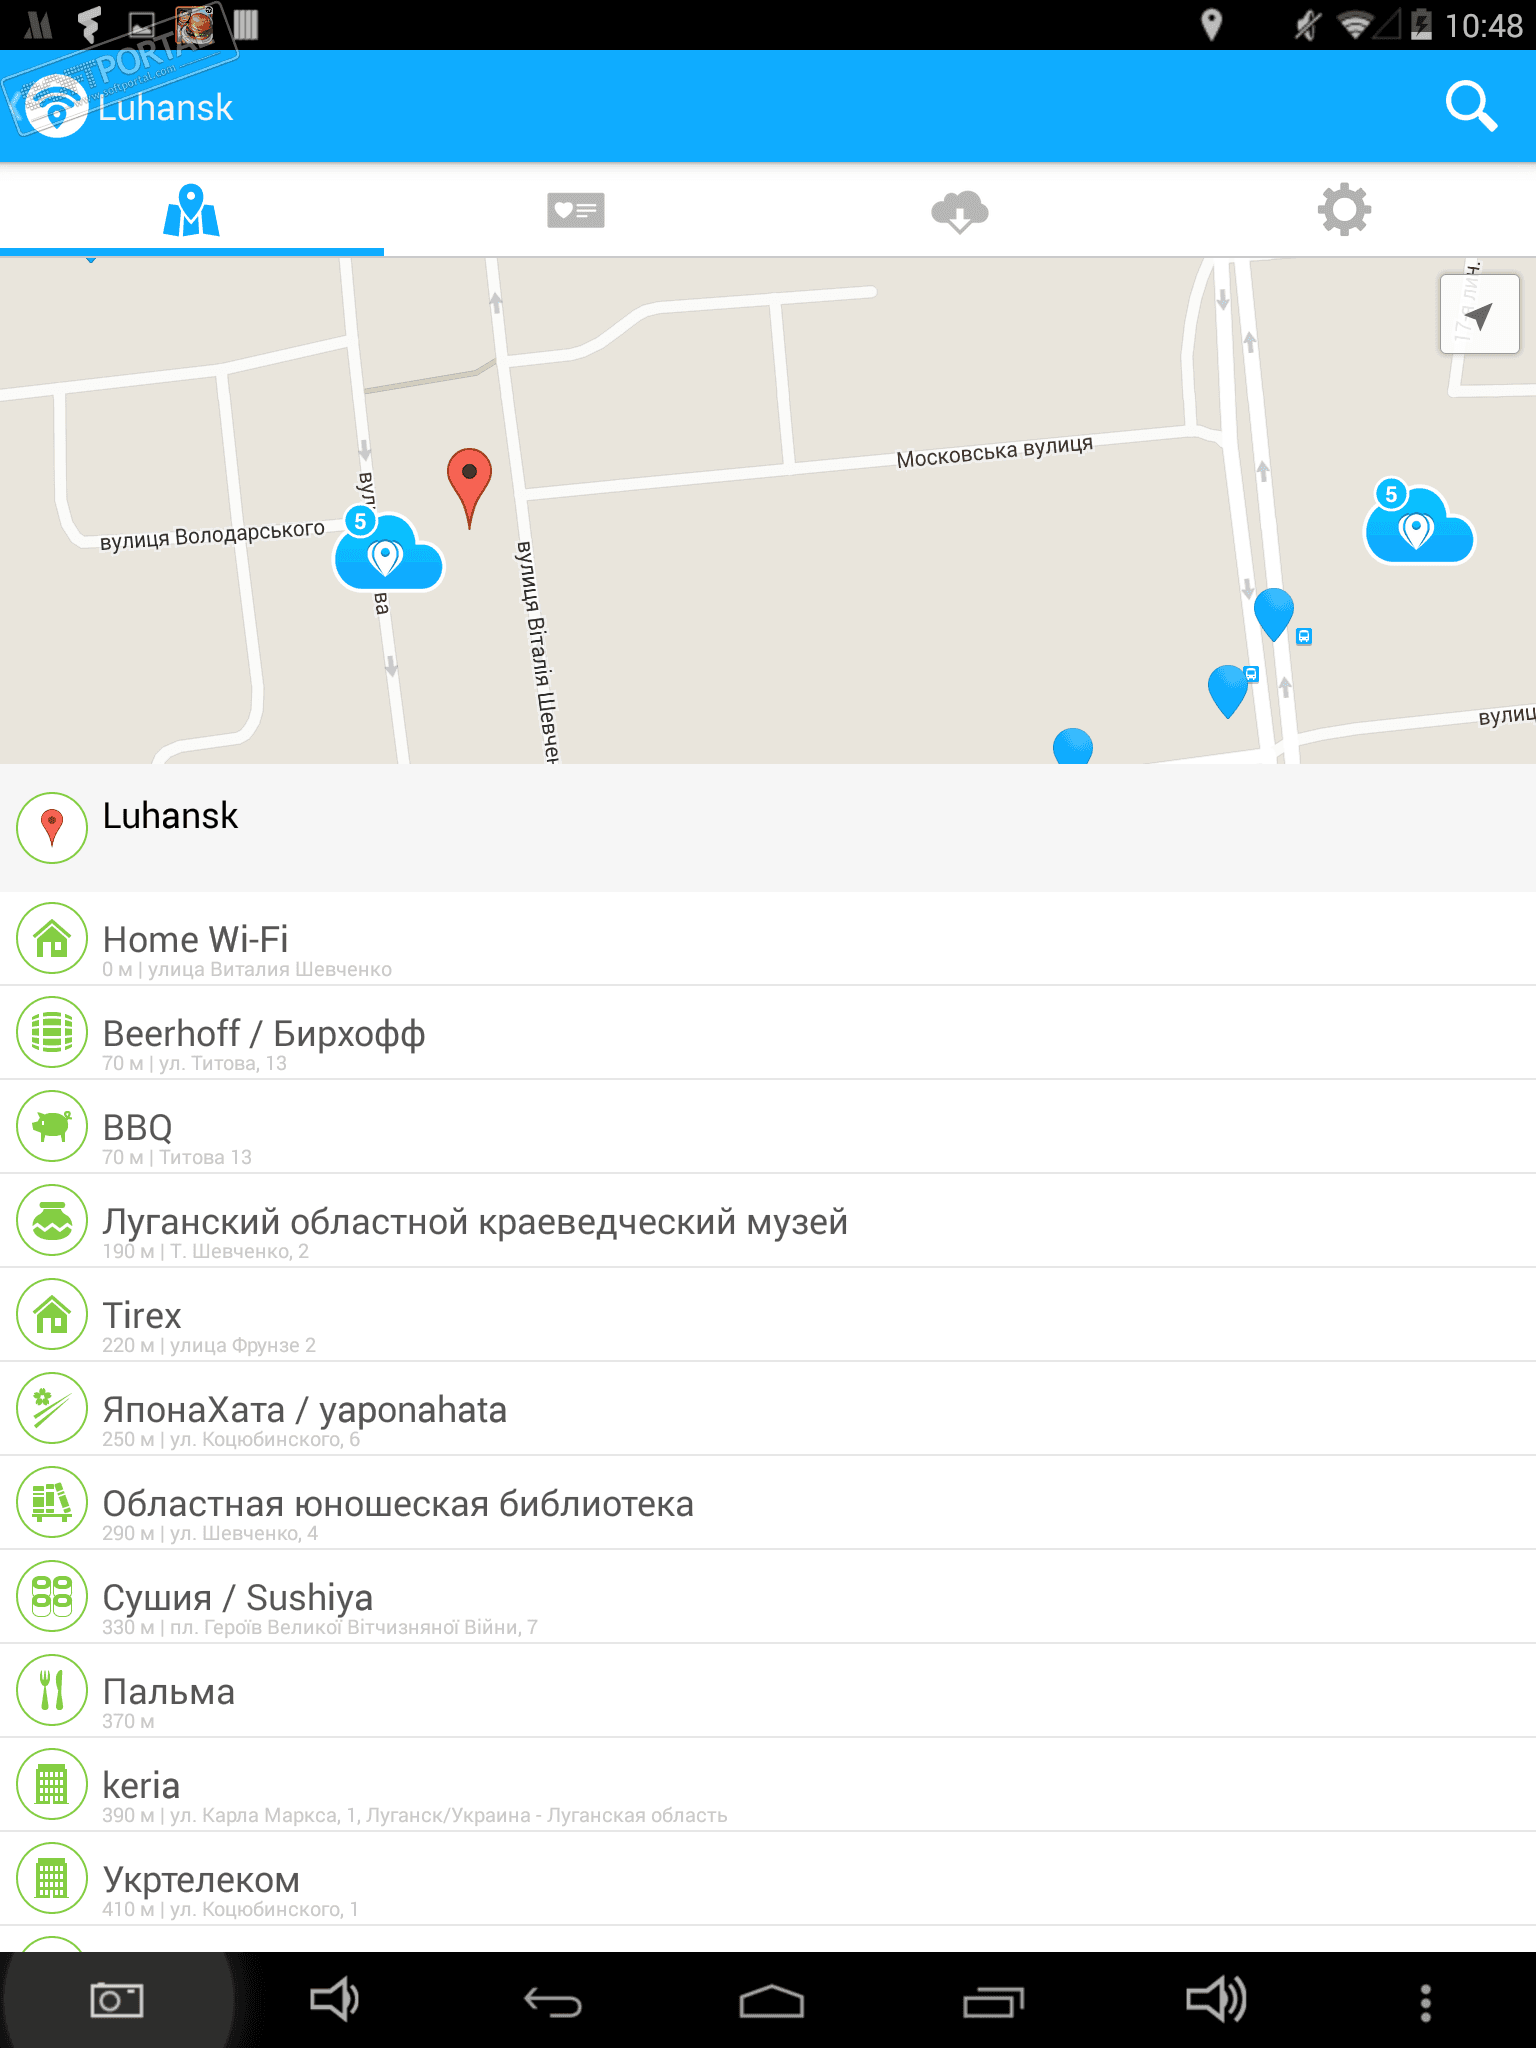
Task: Open the cloud download tab
Action: click(960, 210)
